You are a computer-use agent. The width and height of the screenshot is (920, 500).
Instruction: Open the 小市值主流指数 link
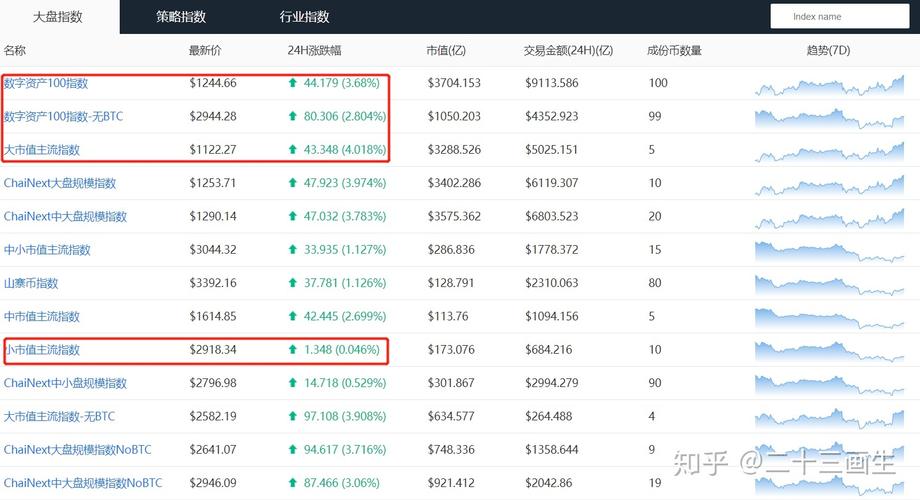(x=42, y=350)
